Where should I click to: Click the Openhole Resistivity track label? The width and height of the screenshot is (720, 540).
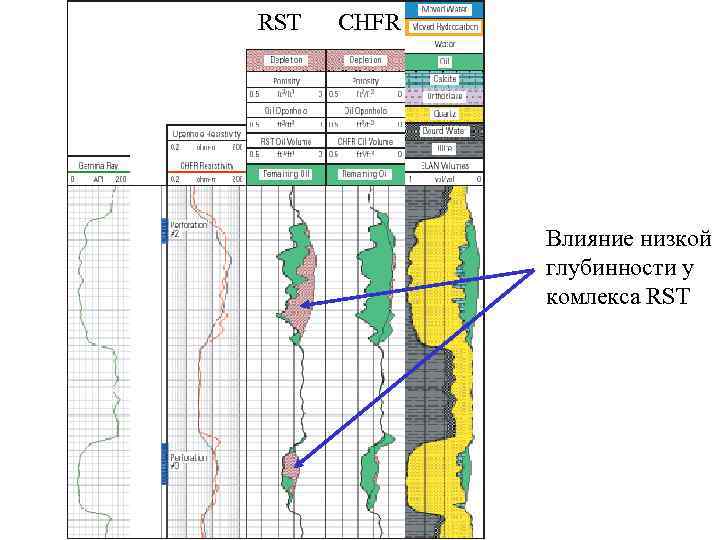point(206,134)
